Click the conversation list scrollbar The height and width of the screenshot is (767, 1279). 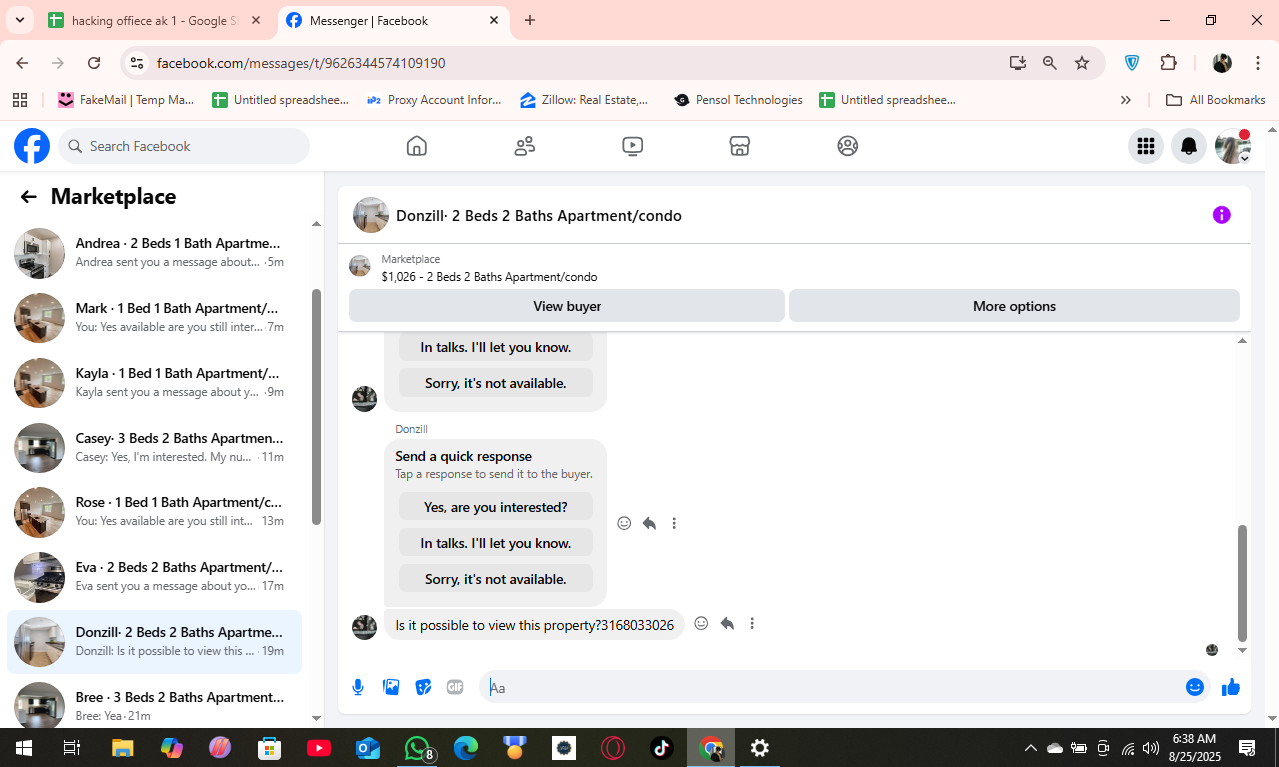tap(316, 407)
